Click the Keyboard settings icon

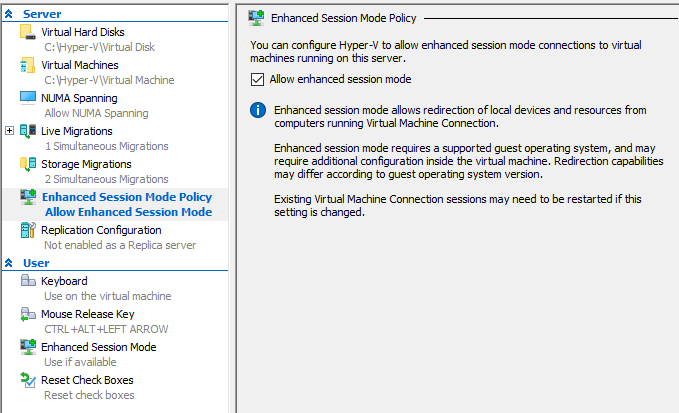coord(28,281)
